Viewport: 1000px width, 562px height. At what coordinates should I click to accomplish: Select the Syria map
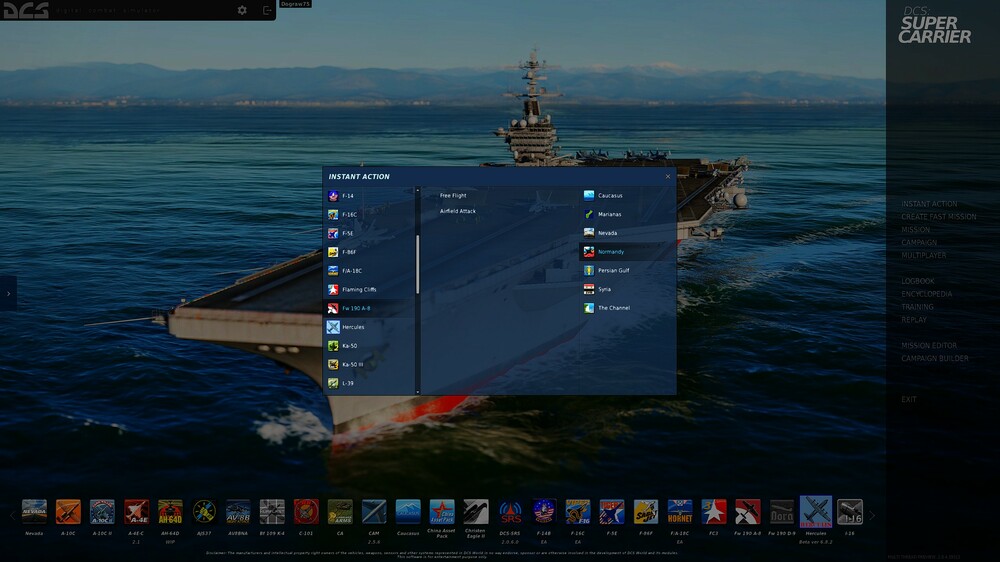click(x=627, y=289)
